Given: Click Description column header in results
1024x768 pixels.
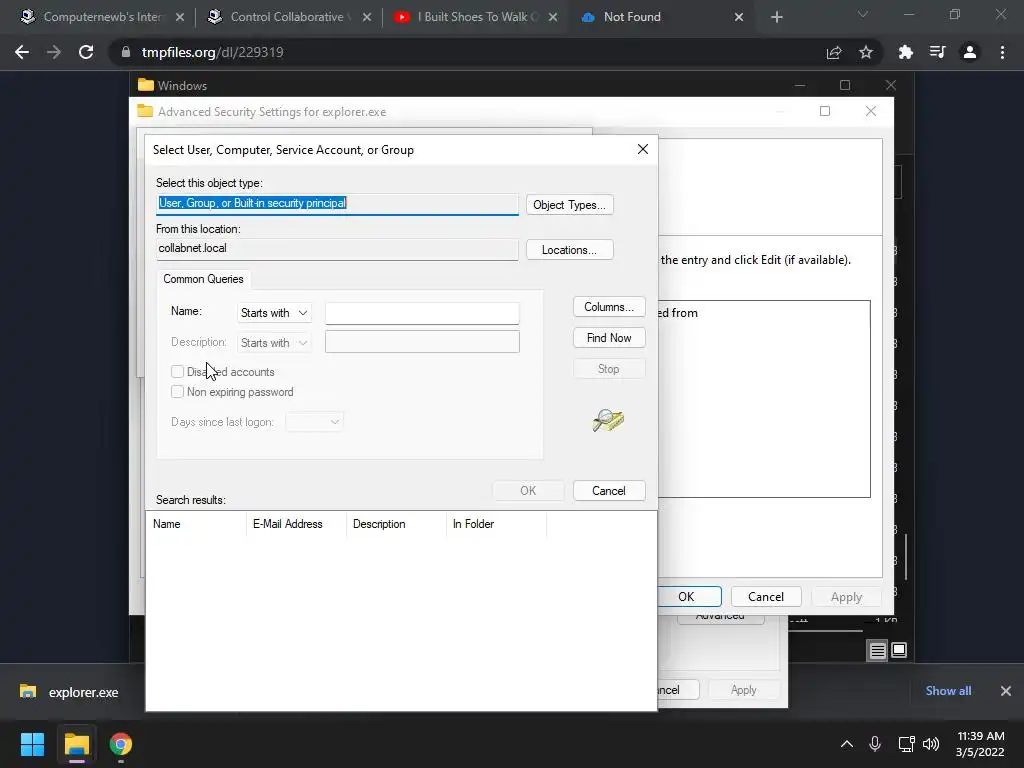Looking at the screenshot, I should click(396, 524).
